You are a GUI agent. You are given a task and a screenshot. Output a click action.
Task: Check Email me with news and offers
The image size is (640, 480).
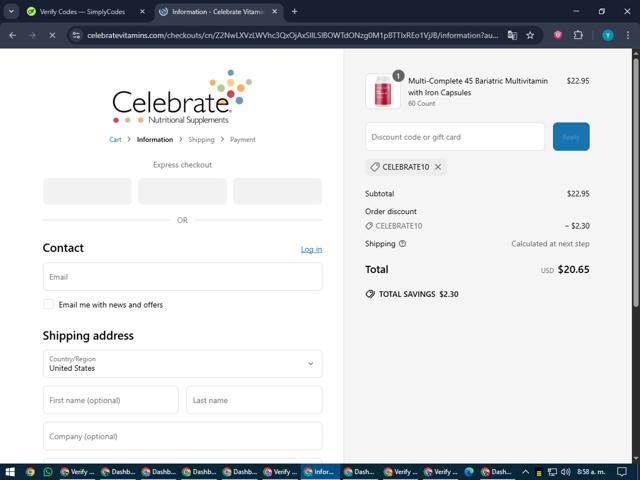49,304
